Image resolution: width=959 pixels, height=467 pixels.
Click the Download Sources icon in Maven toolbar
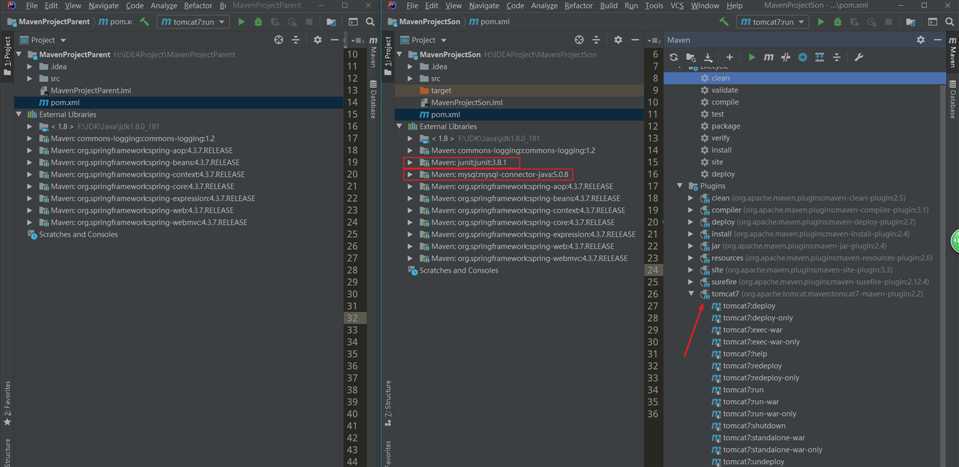pyautogui.click(x=708, y=57)
